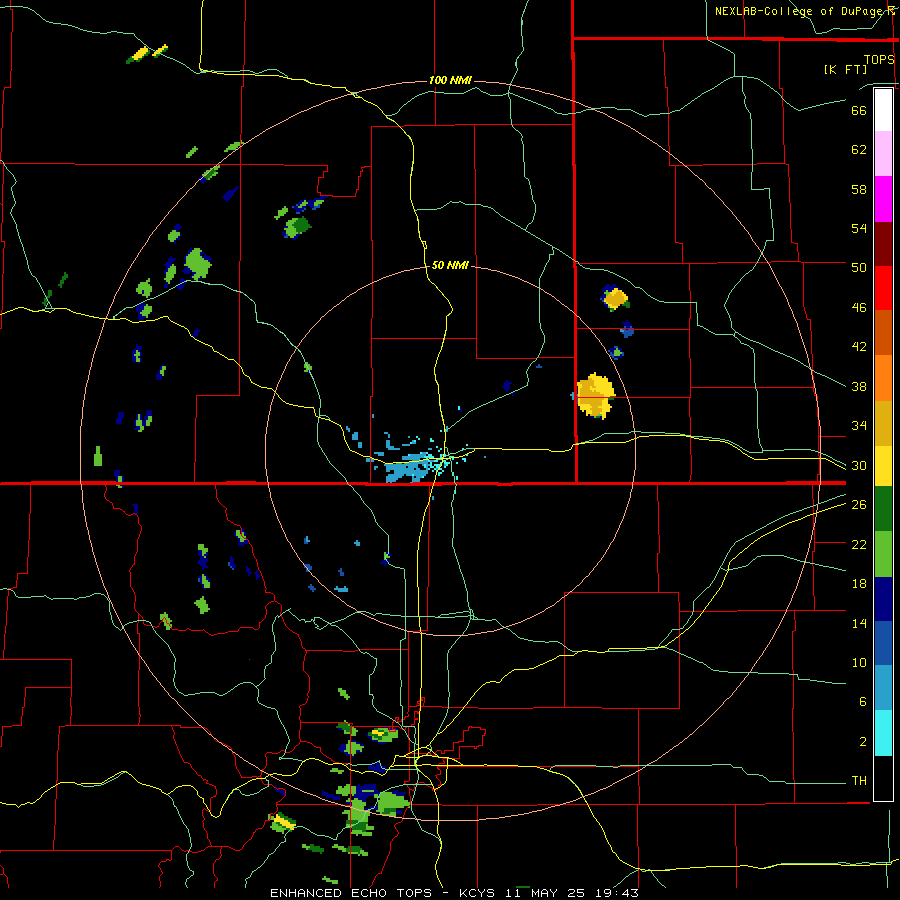This screenshot has width=900, height=900.
Task: Click the 62 legend value
Action: point(859,149)
